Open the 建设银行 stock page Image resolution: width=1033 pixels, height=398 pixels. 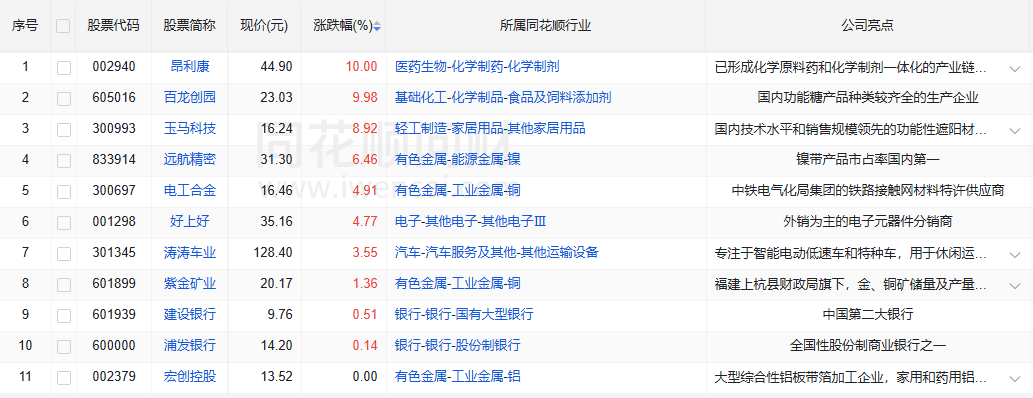pyautogui.click(x=190, y=314)
